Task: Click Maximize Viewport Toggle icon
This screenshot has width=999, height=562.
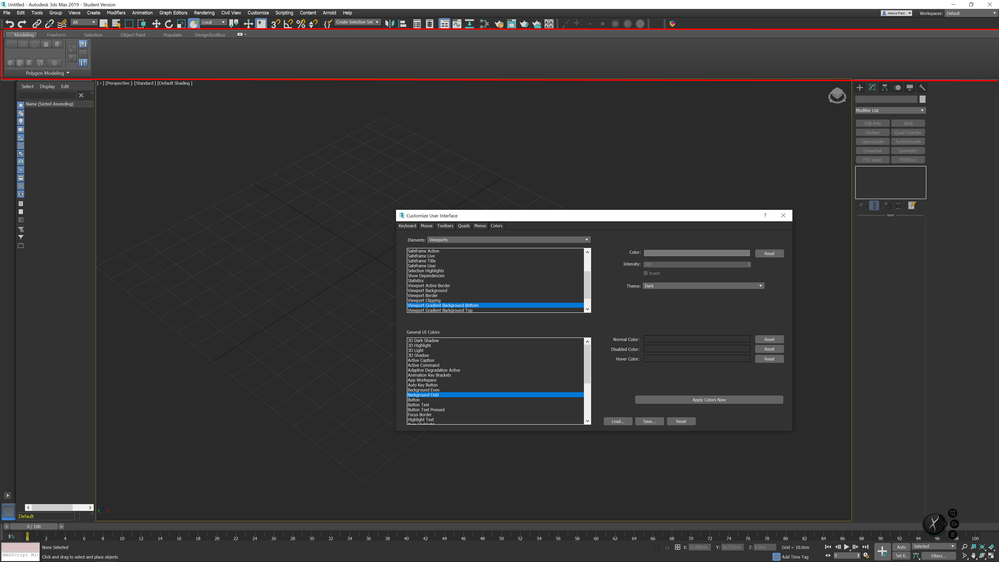Action: pos(991,556)
